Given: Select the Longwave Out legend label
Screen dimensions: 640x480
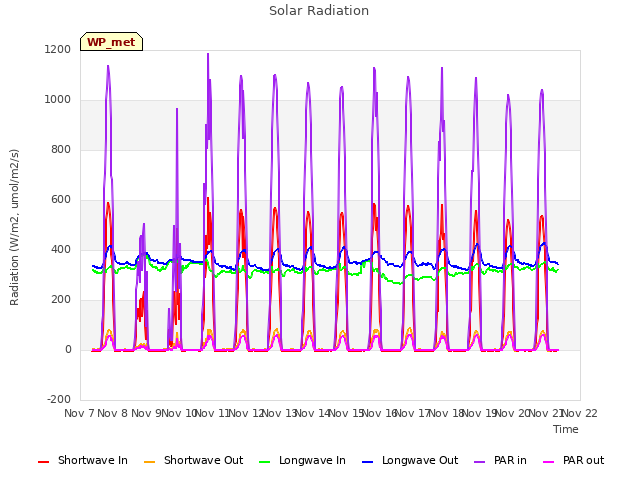Looking at the screenshot, I should (x=420, y=460).
